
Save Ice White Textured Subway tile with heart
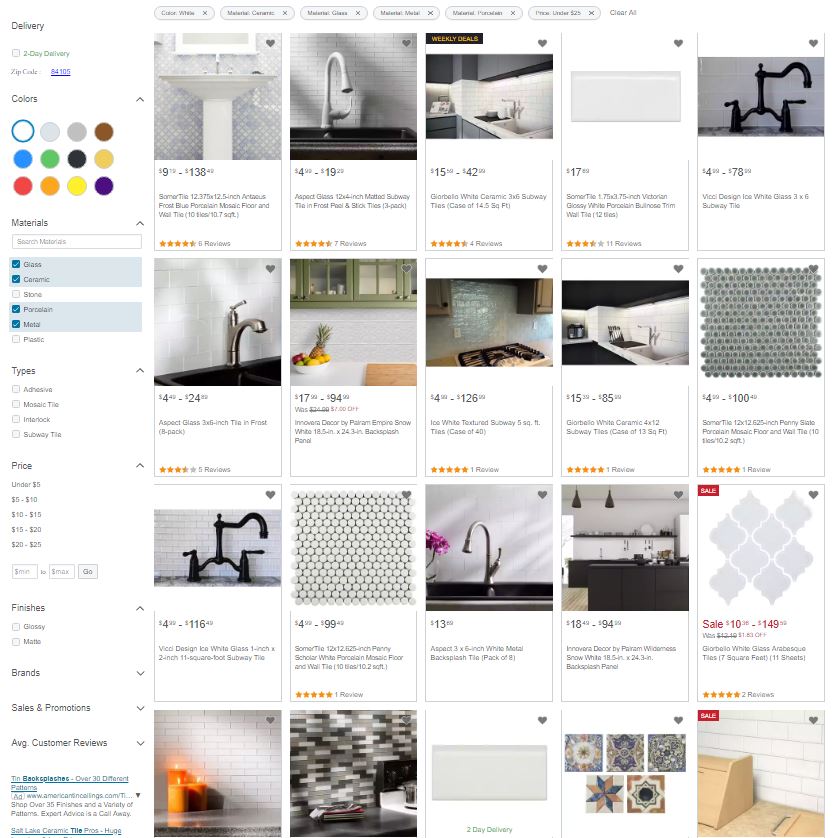[x=542, y=269]
